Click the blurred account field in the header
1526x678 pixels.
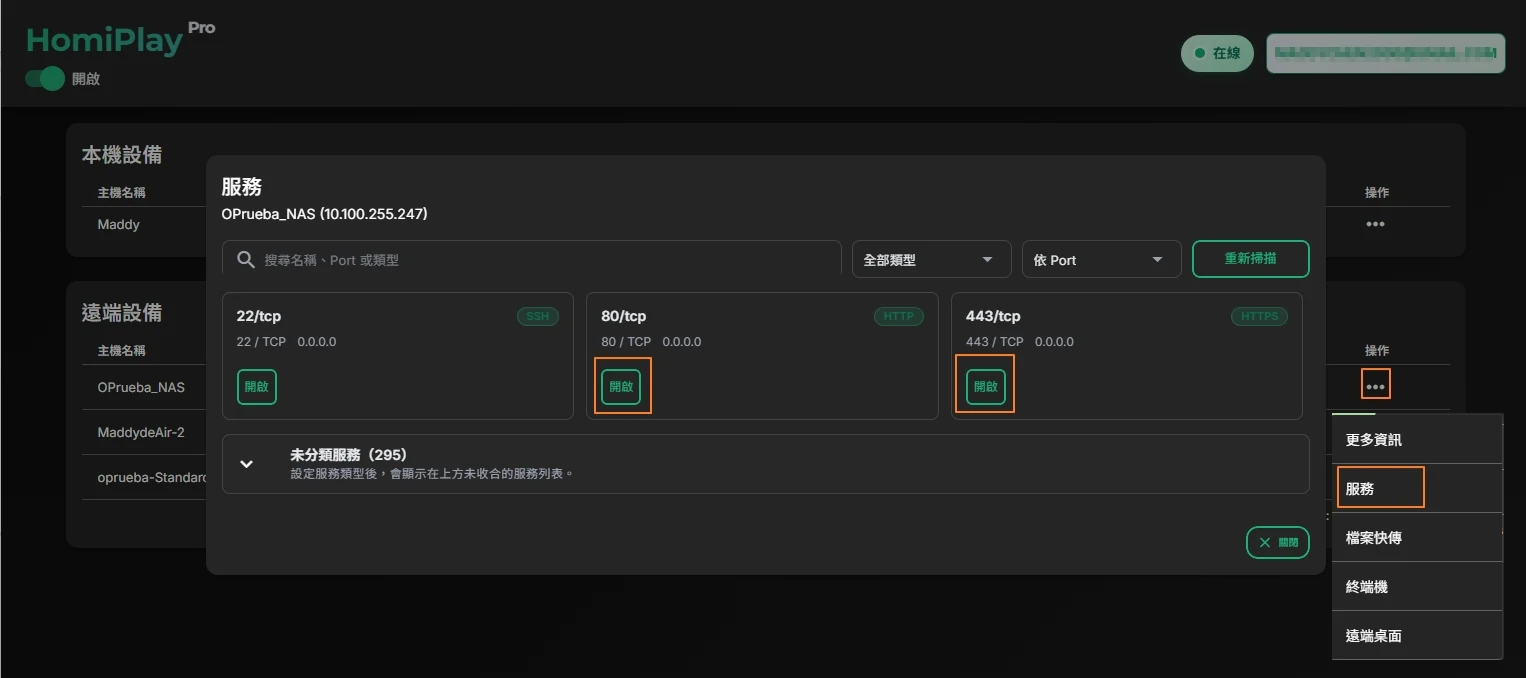(1386, 53)
